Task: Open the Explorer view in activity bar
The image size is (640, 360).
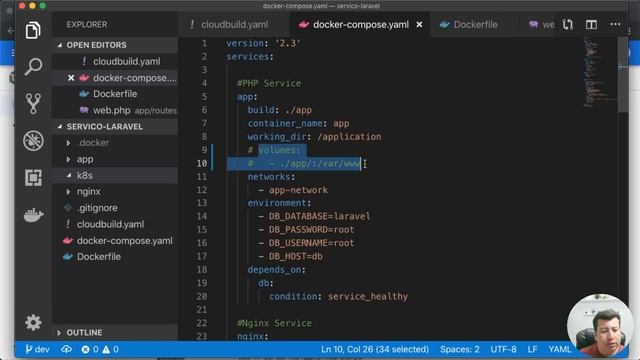Action: 33,30
